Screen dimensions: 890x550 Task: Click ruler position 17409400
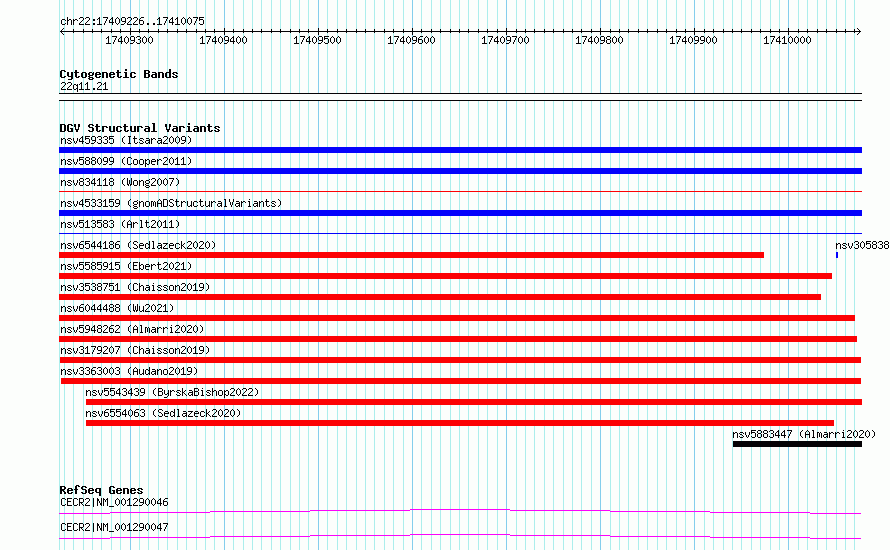point(223,40)
